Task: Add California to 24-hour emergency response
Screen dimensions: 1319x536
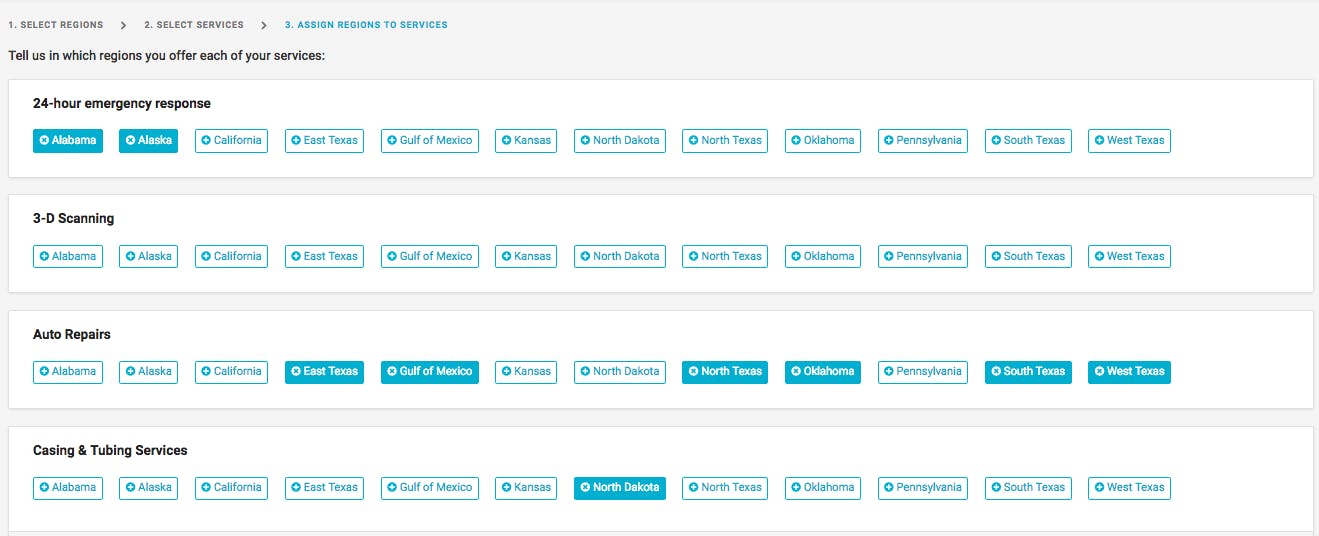Action: tap(231, 141)
